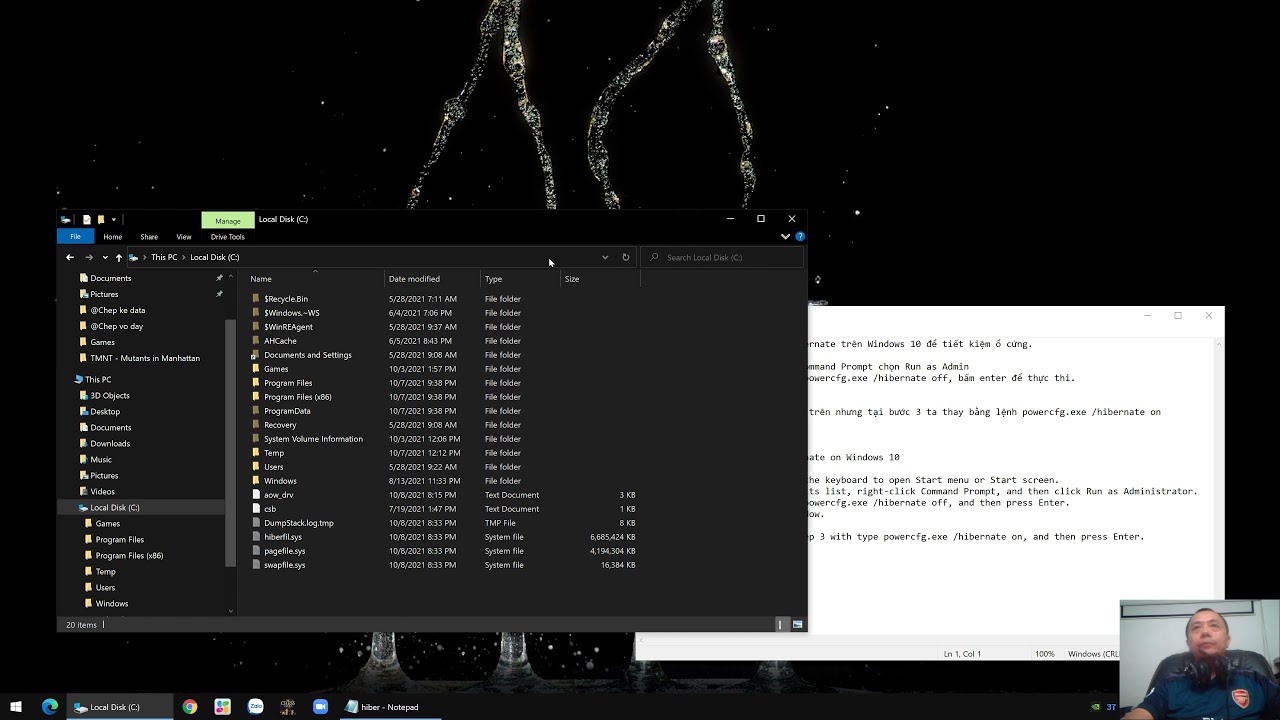1280x720 pixels.
Task: Open the View ribbon tab
Action: click(184, 237)
